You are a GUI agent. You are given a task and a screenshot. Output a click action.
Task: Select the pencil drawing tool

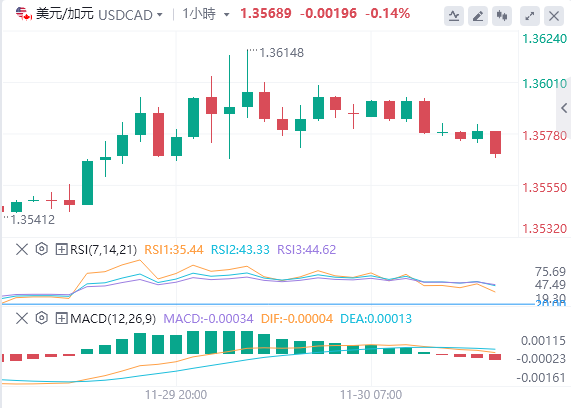point(478,16)
